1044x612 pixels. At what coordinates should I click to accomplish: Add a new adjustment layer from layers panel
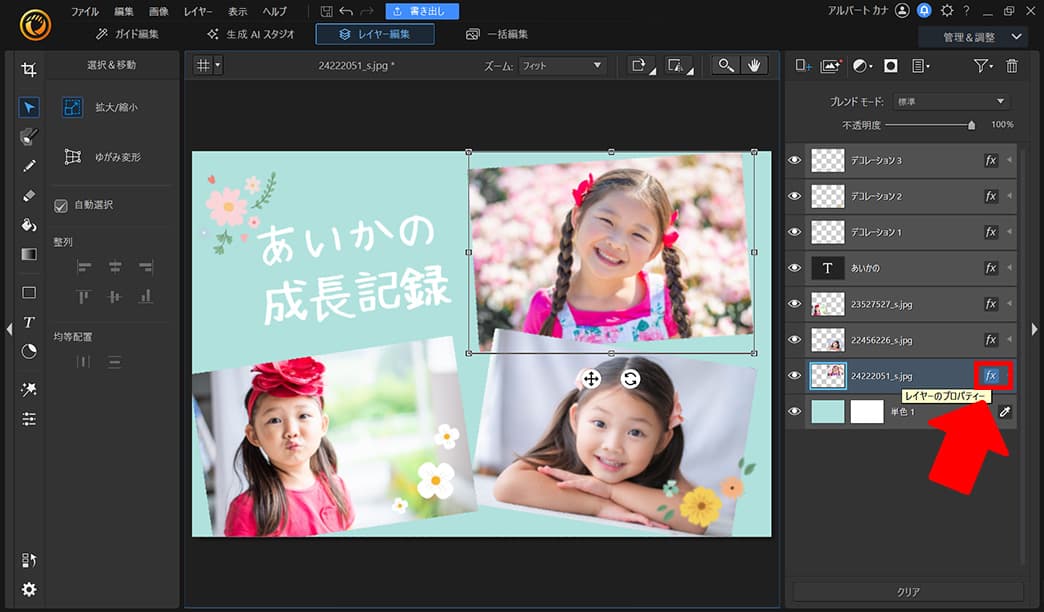click(862, 67)
